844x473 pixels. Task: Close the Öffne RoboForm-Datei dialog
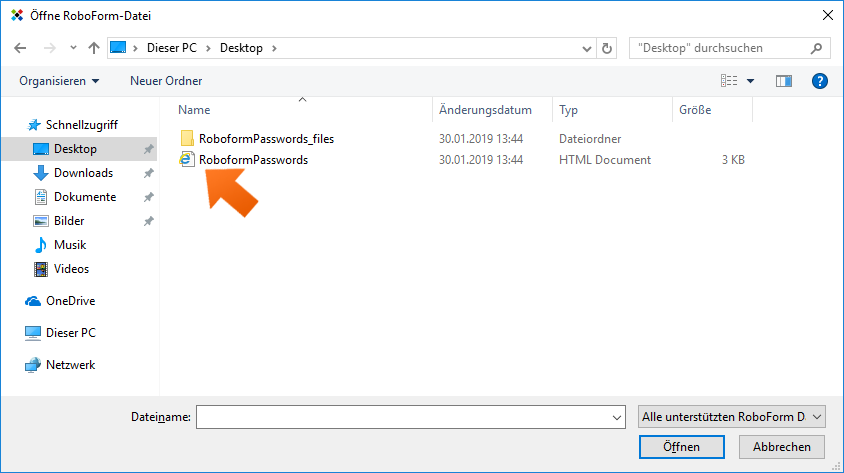pos(828,15)
